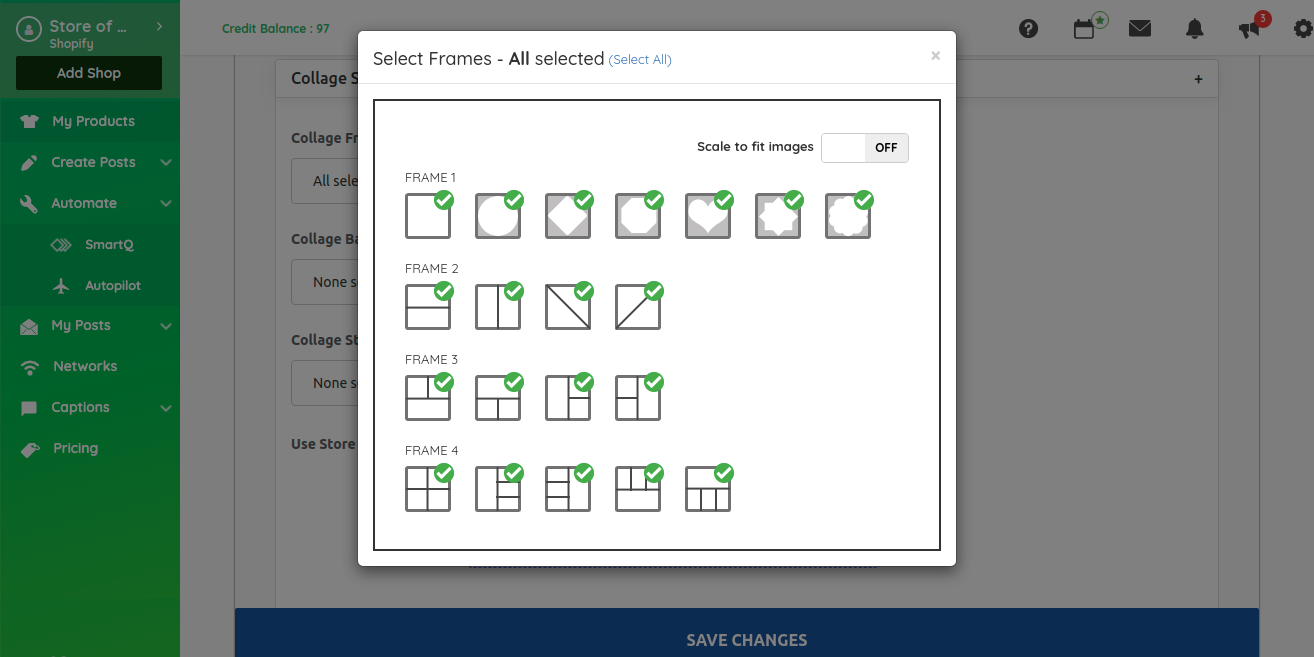Open the Pricing menu item
This screenshot has height=657, width=1314.
(x=76, y=448)
